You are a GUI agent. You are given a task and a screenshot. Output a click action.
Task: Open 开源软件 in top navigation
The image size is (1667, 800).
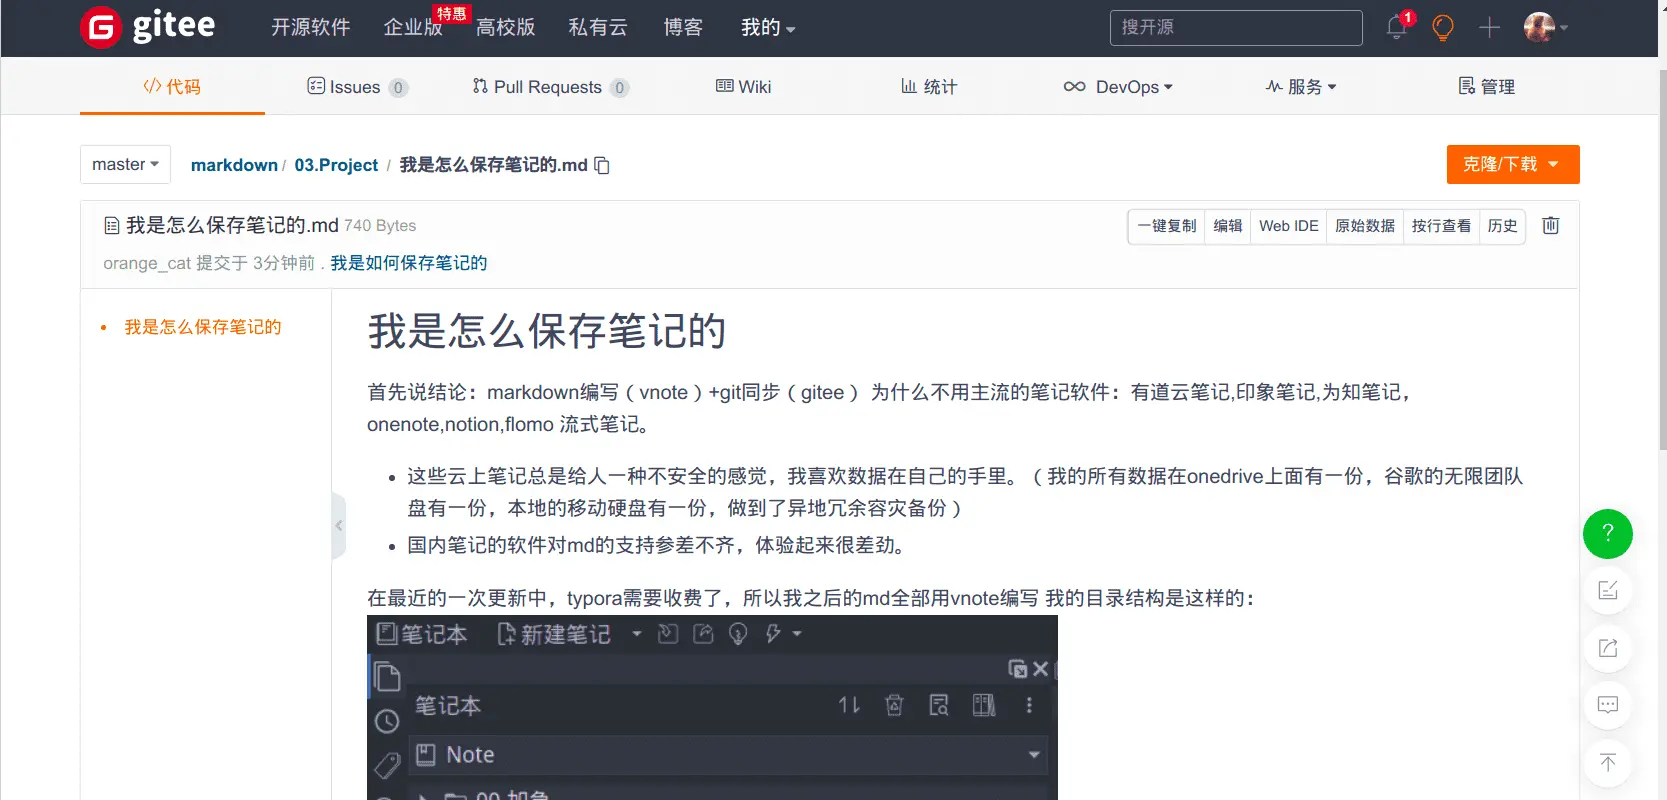click(311, 27)
